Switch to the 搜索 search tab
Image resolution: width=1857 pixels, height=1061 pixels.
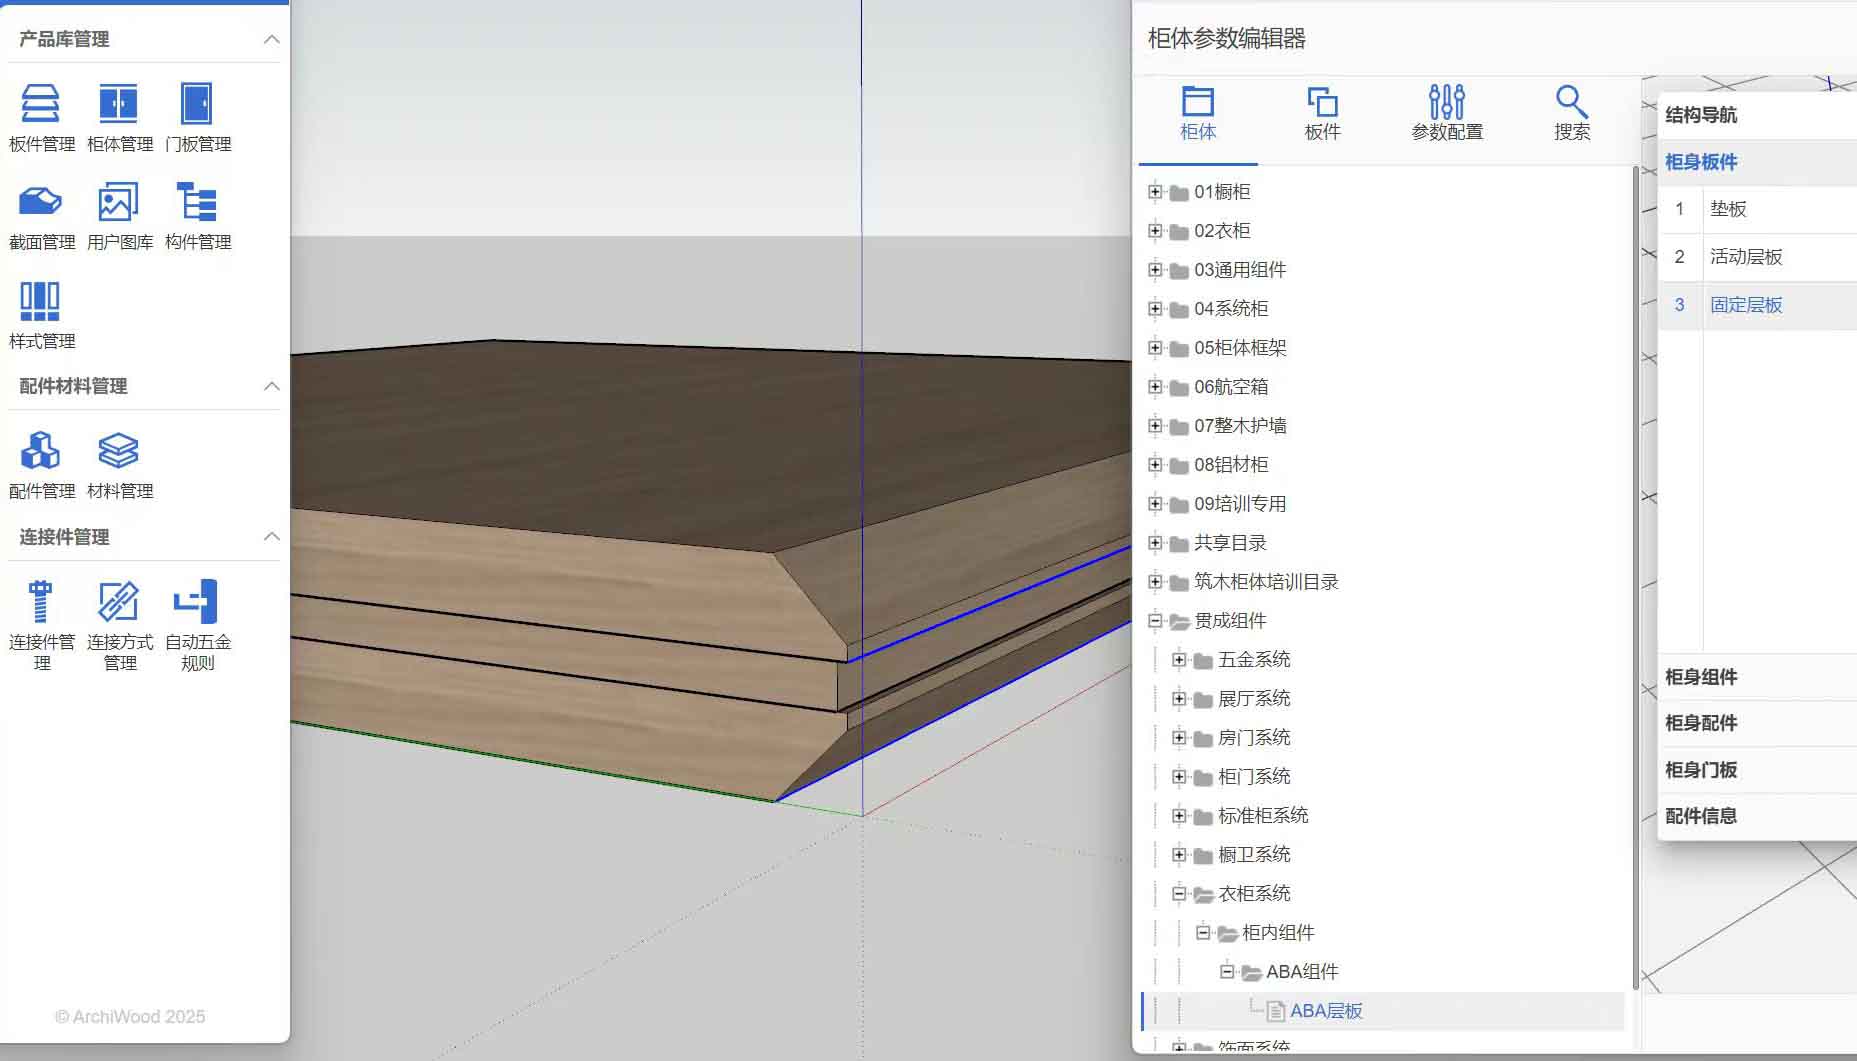(1571, 112)
